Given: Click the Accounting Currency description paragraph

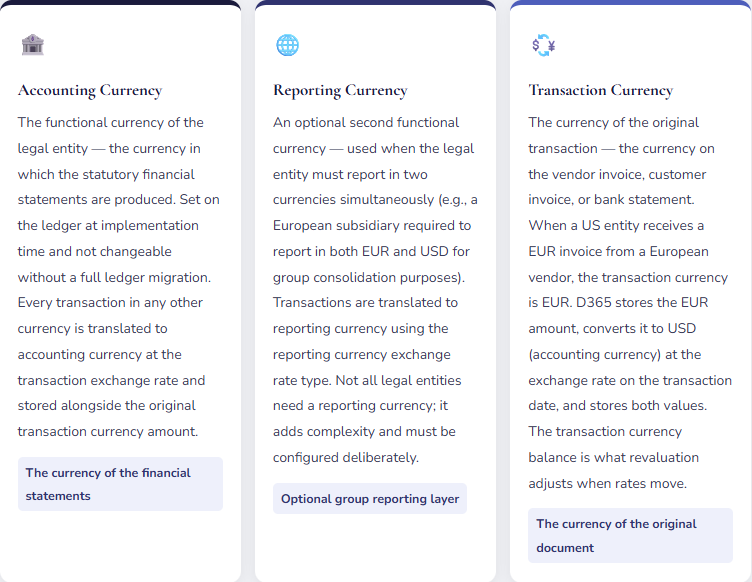Looking at the screenshot, I should point(120,277).
